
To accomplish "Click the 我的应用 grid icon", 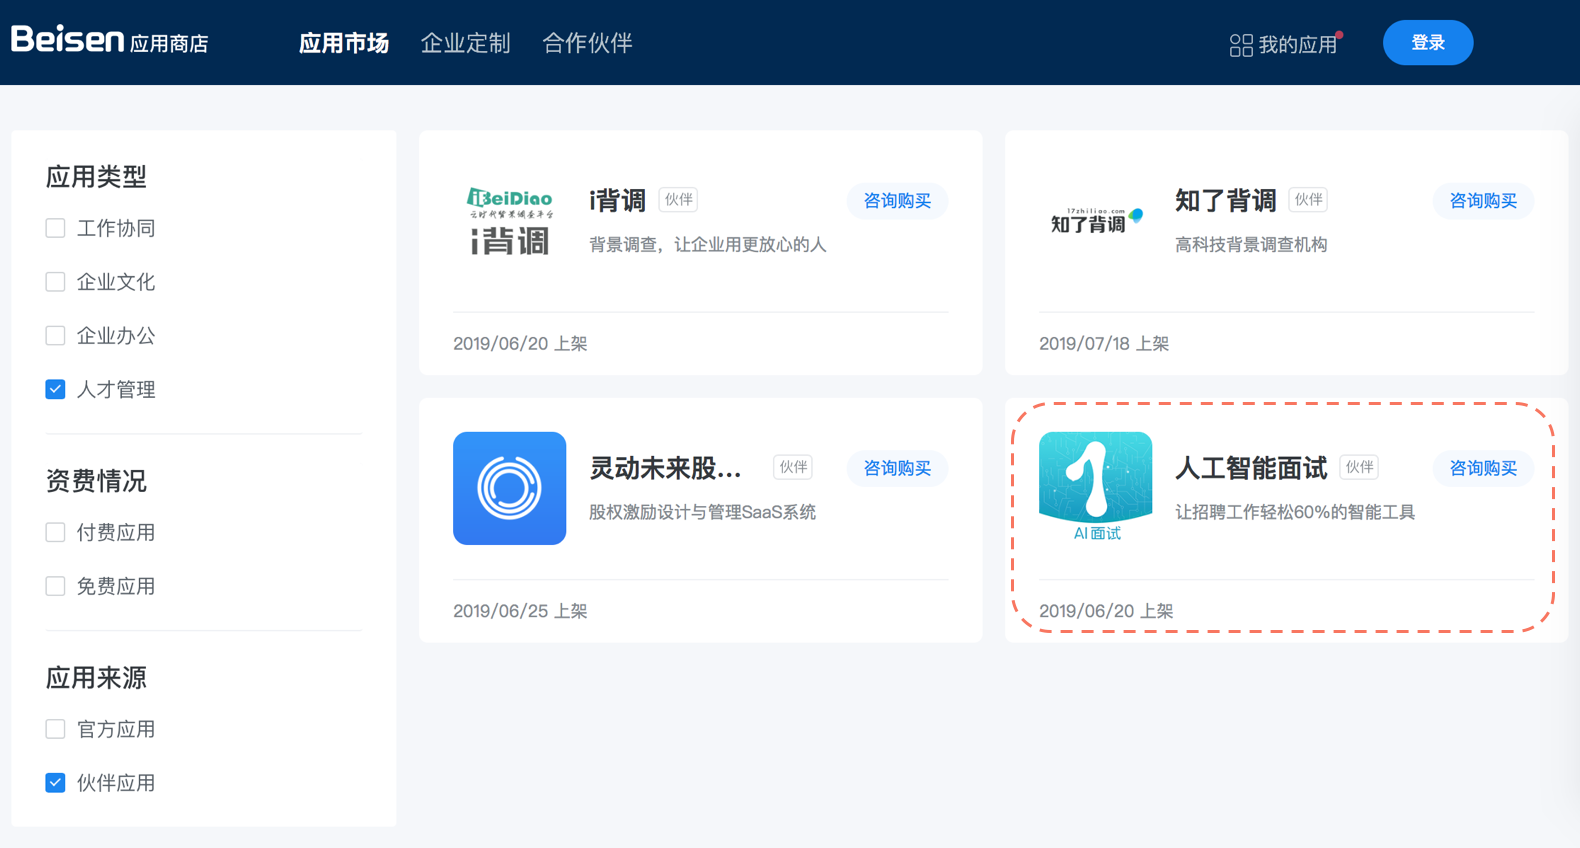I will [1241, 45].
